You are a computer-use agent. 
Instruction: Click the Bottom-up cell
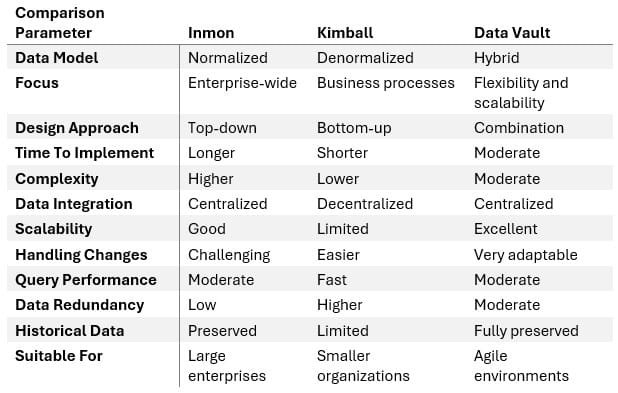(354, 128)
